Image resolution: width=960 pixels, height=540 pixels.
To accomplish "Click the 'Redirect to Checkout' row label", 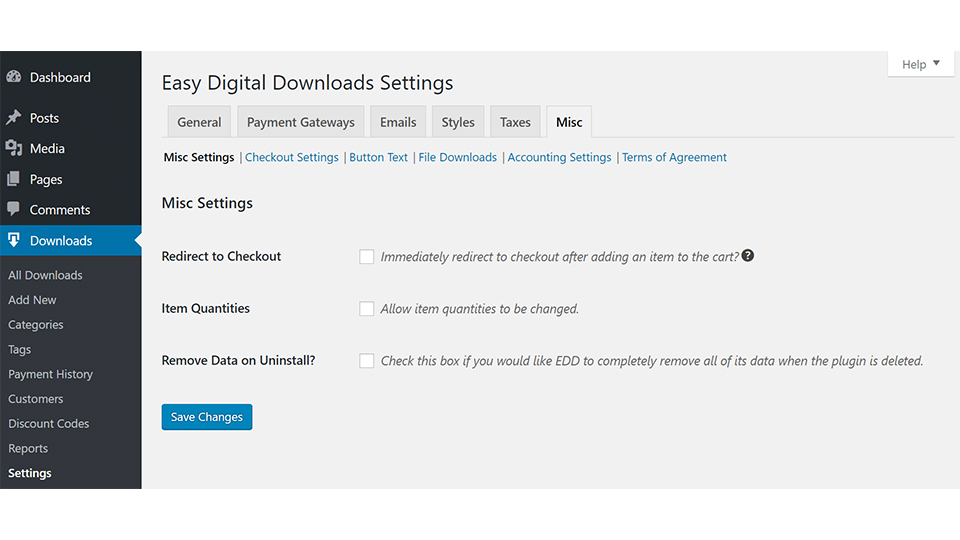I will tap(221, 257).
